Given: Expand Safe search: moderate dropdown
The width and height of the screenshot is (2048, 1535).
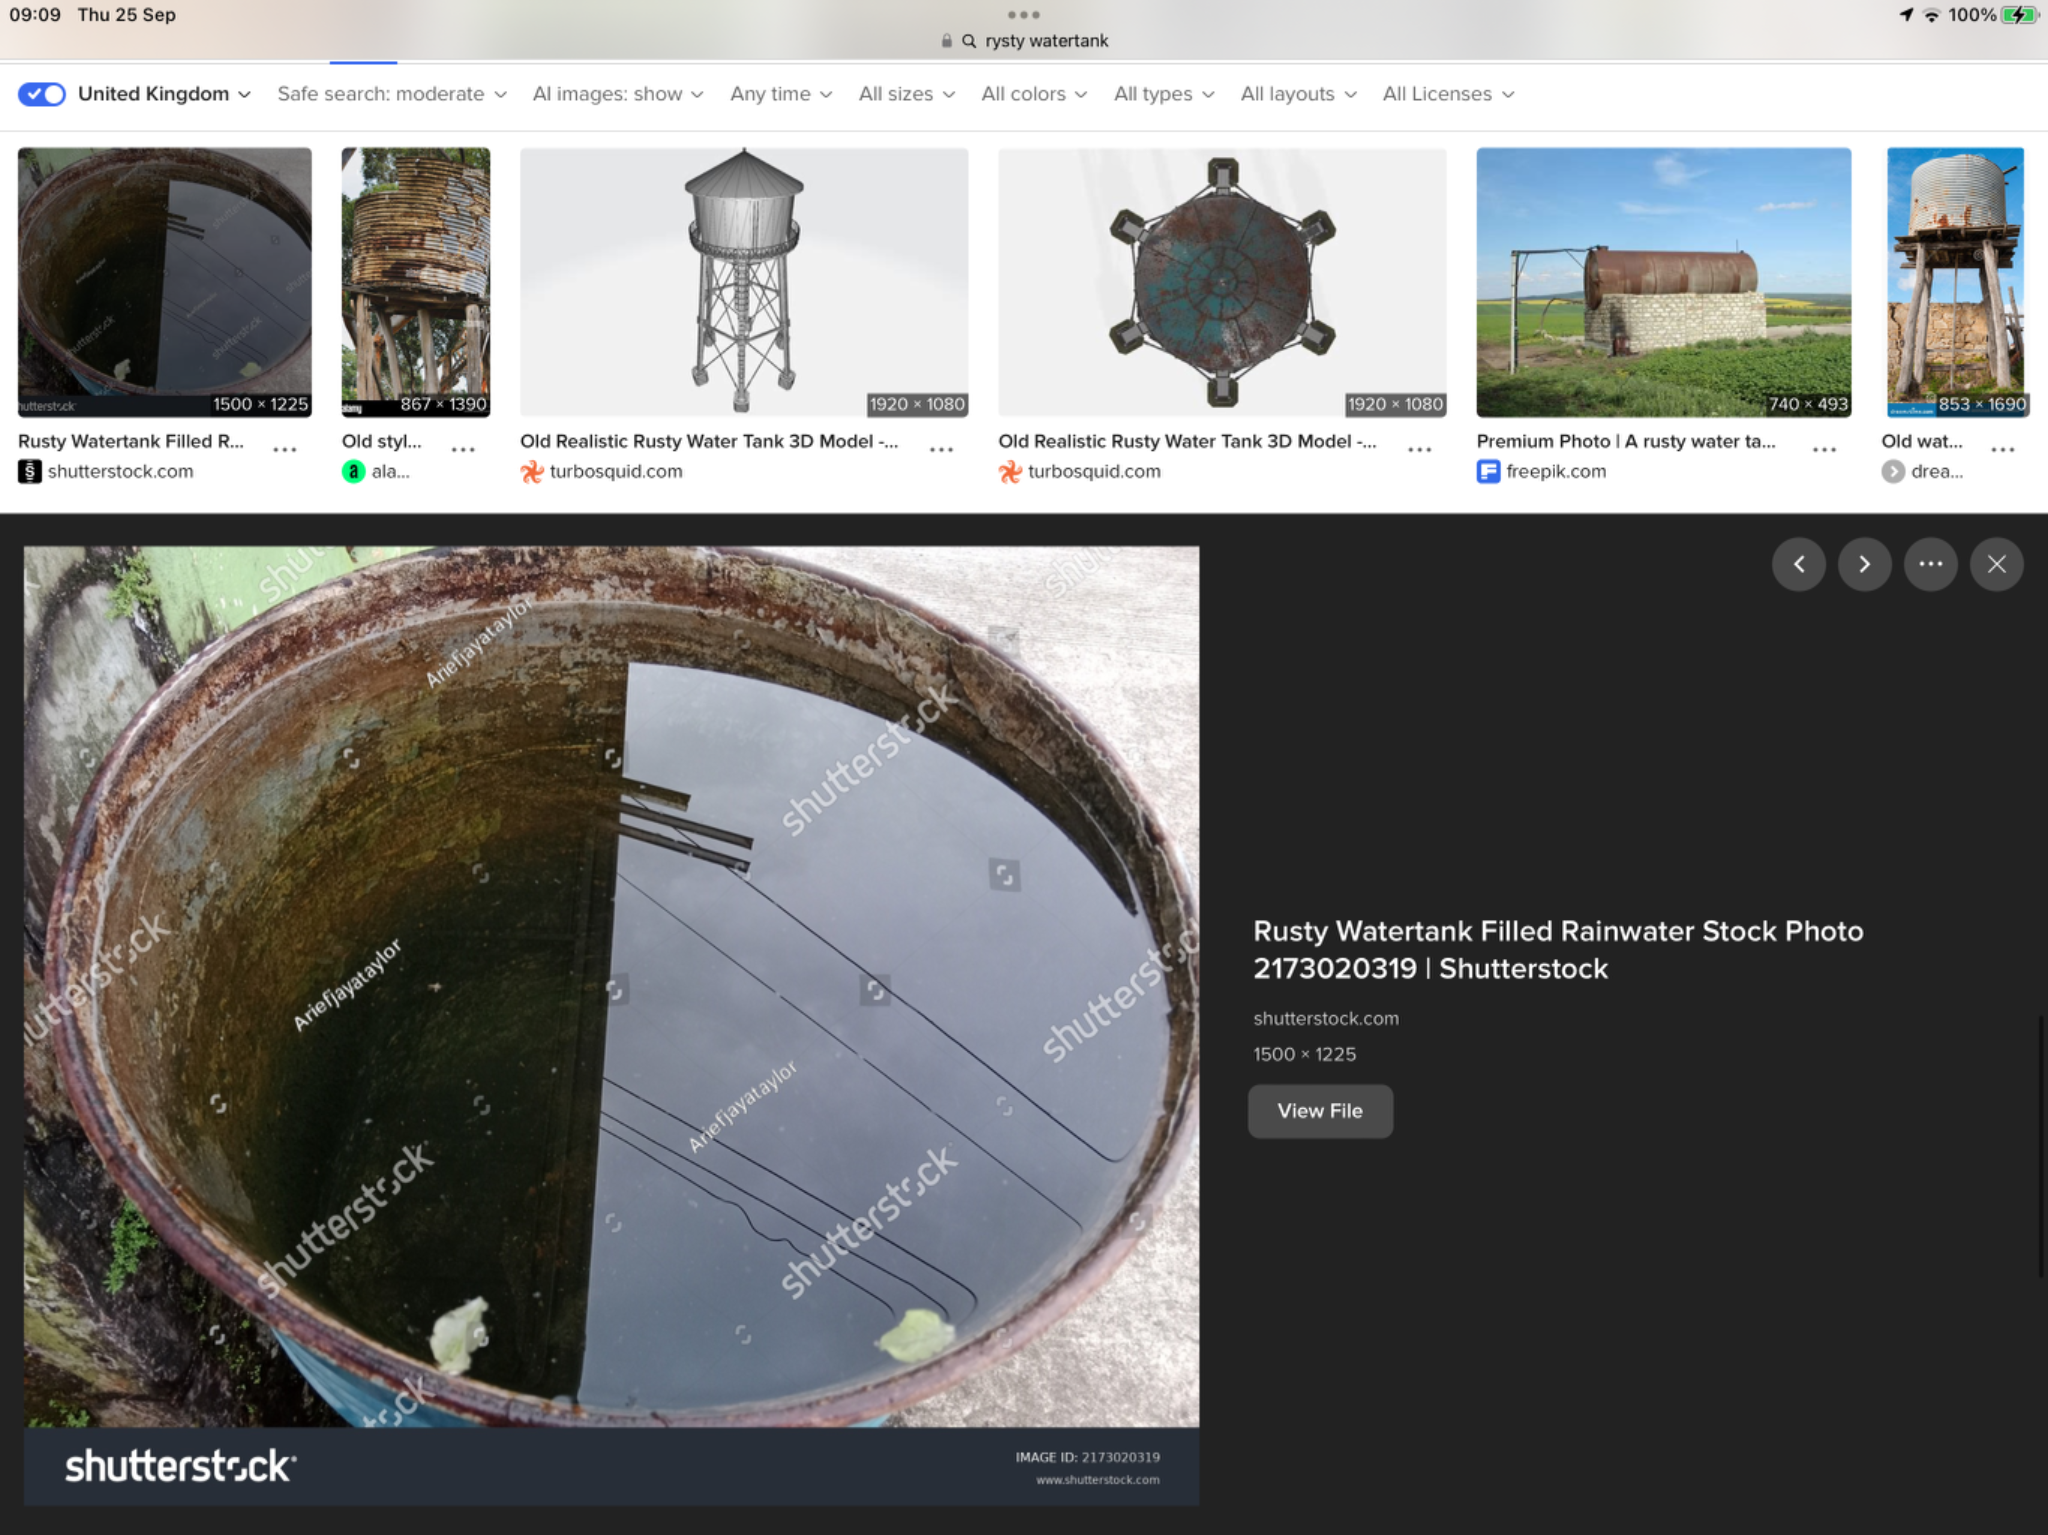Looking at the screenshot, I should pyautogui.click(x=392, y=94).
